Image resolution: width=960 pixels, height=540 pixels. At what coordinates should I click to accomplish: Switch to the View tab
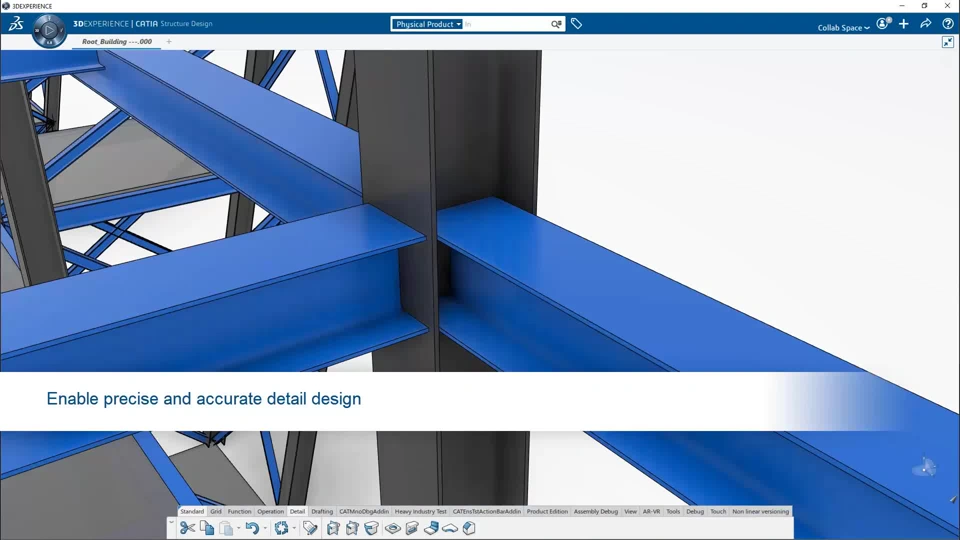(630, 511)
